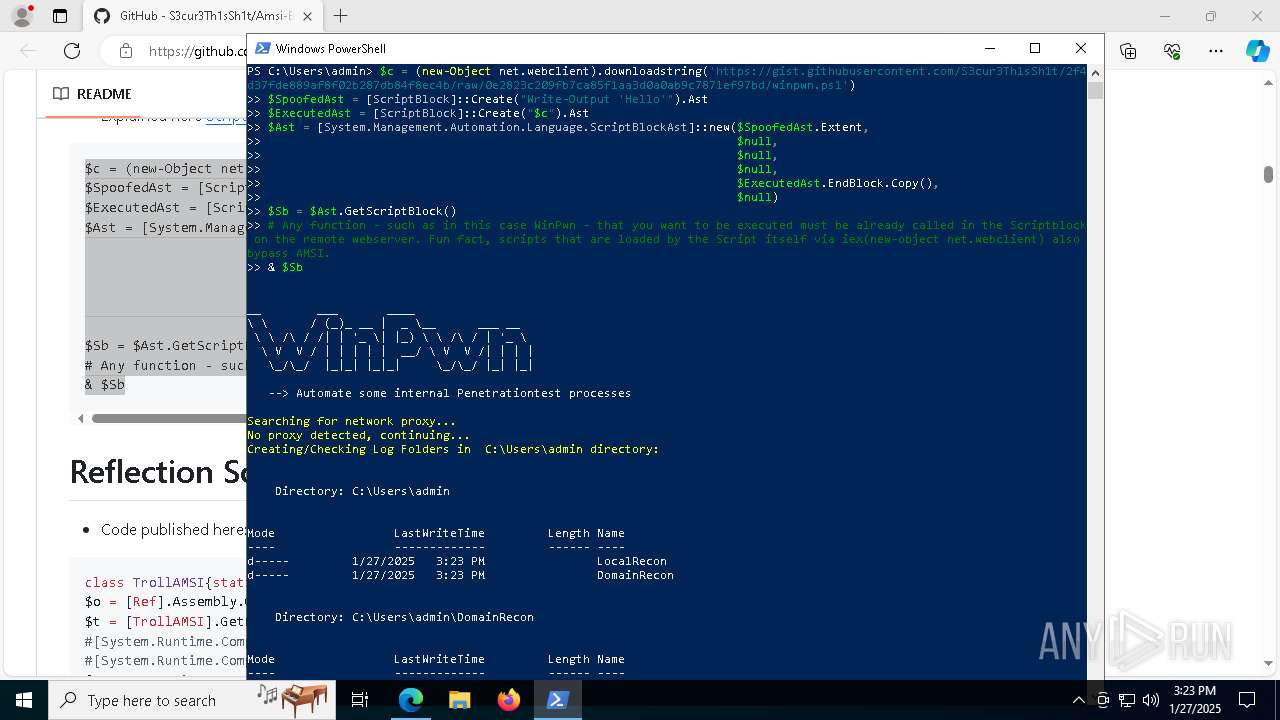
Task: Switch to PowerShell taskbar button
Action: (x=558, y=700)
